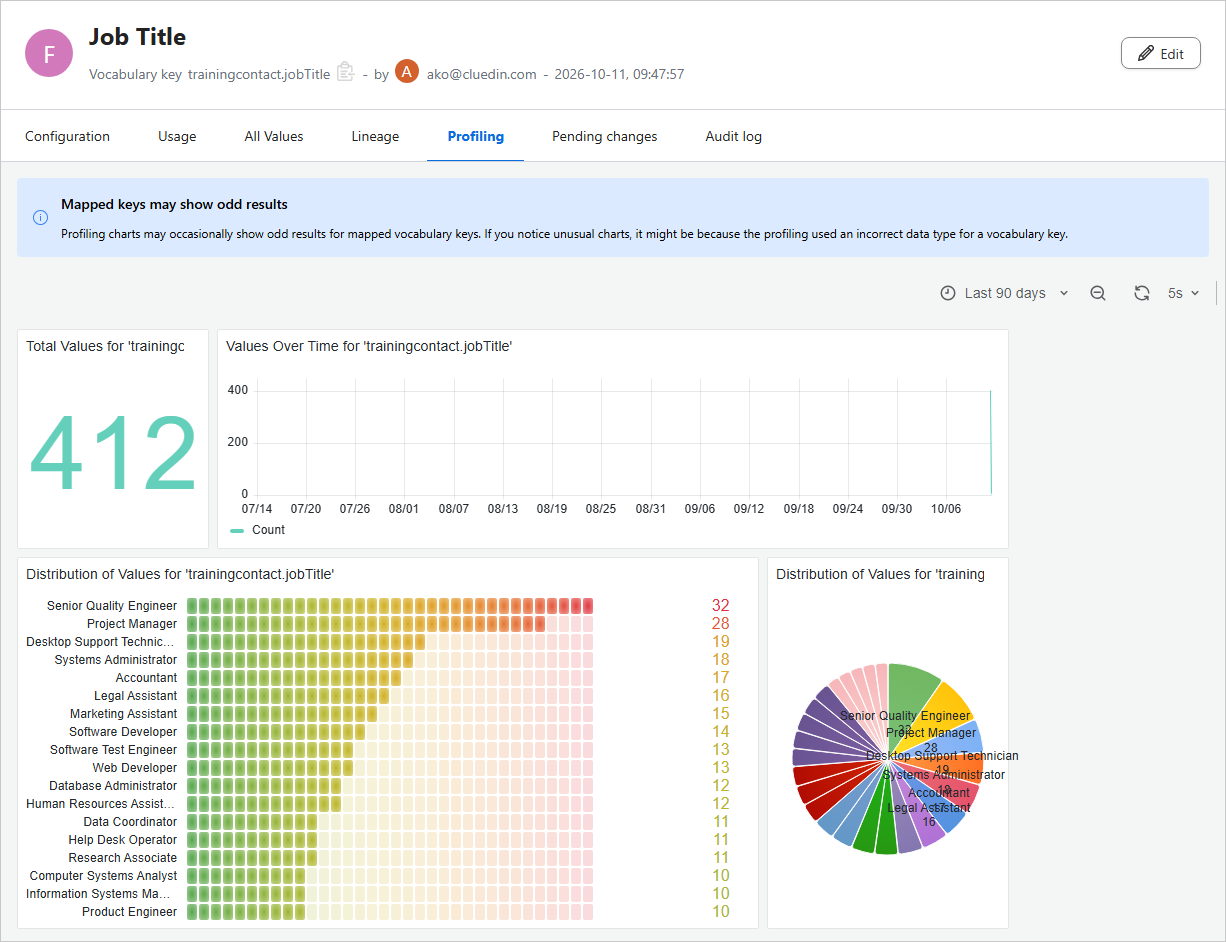
Task: Click the Research Associate row label
Action: [x=123, y=858]
